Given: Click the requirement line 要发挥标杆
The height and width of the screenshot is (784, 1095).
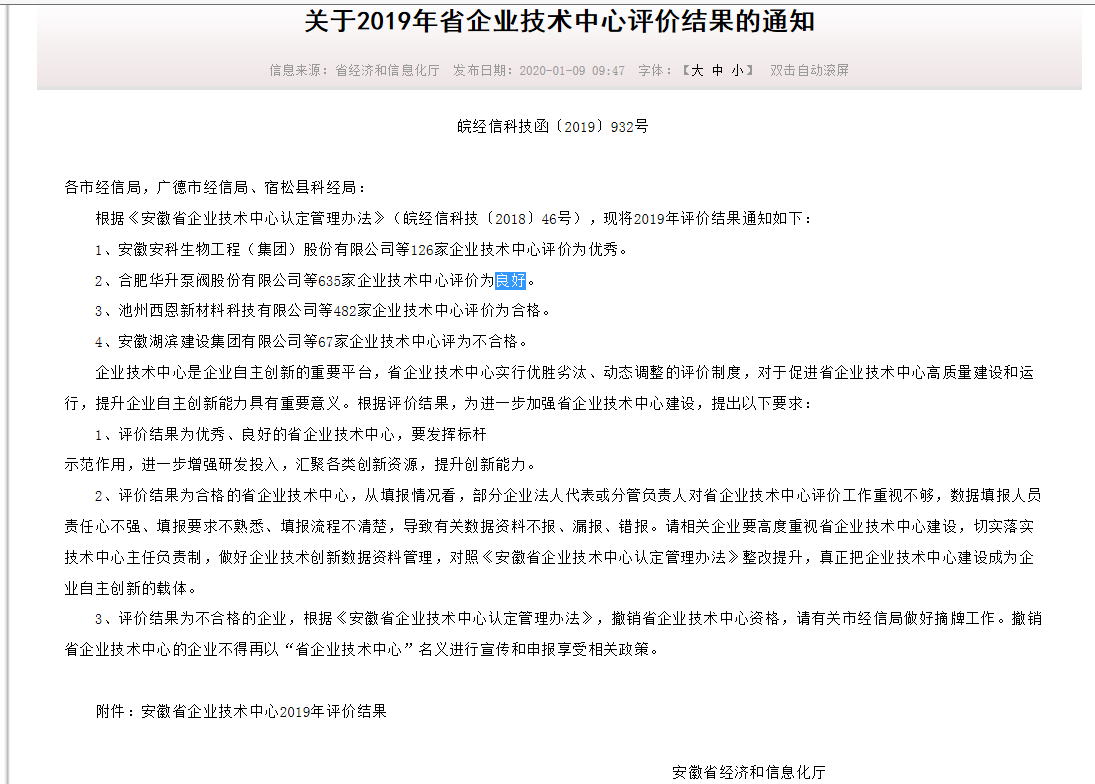Looking at the screenshot, I should [x=291, y=434].
